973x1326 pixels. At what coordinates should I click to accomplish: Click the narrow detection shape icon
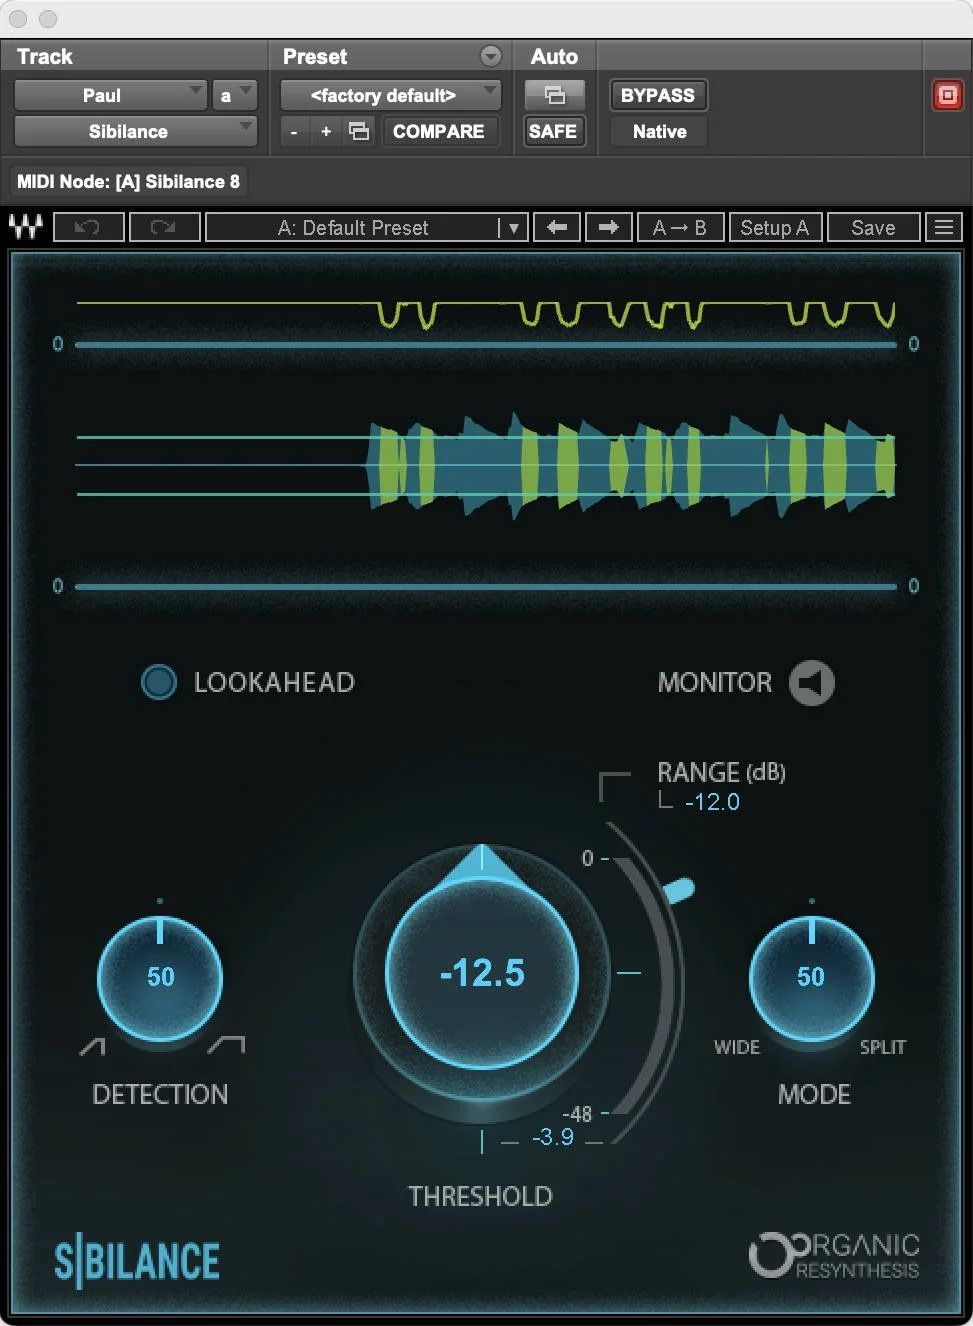92,1047
